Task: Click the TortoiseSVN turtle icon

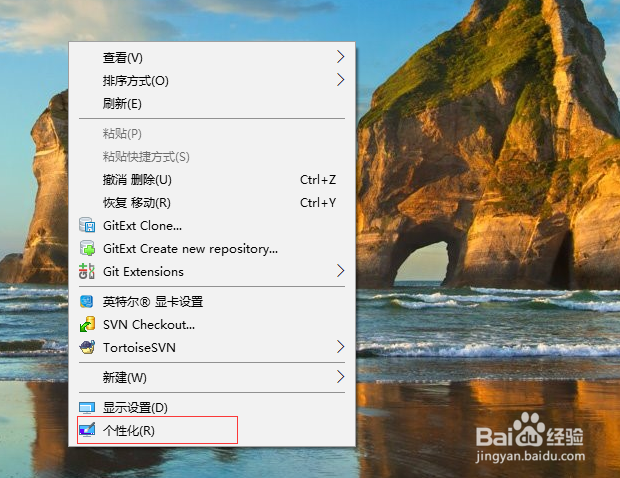Action: (x=87, y=347)
